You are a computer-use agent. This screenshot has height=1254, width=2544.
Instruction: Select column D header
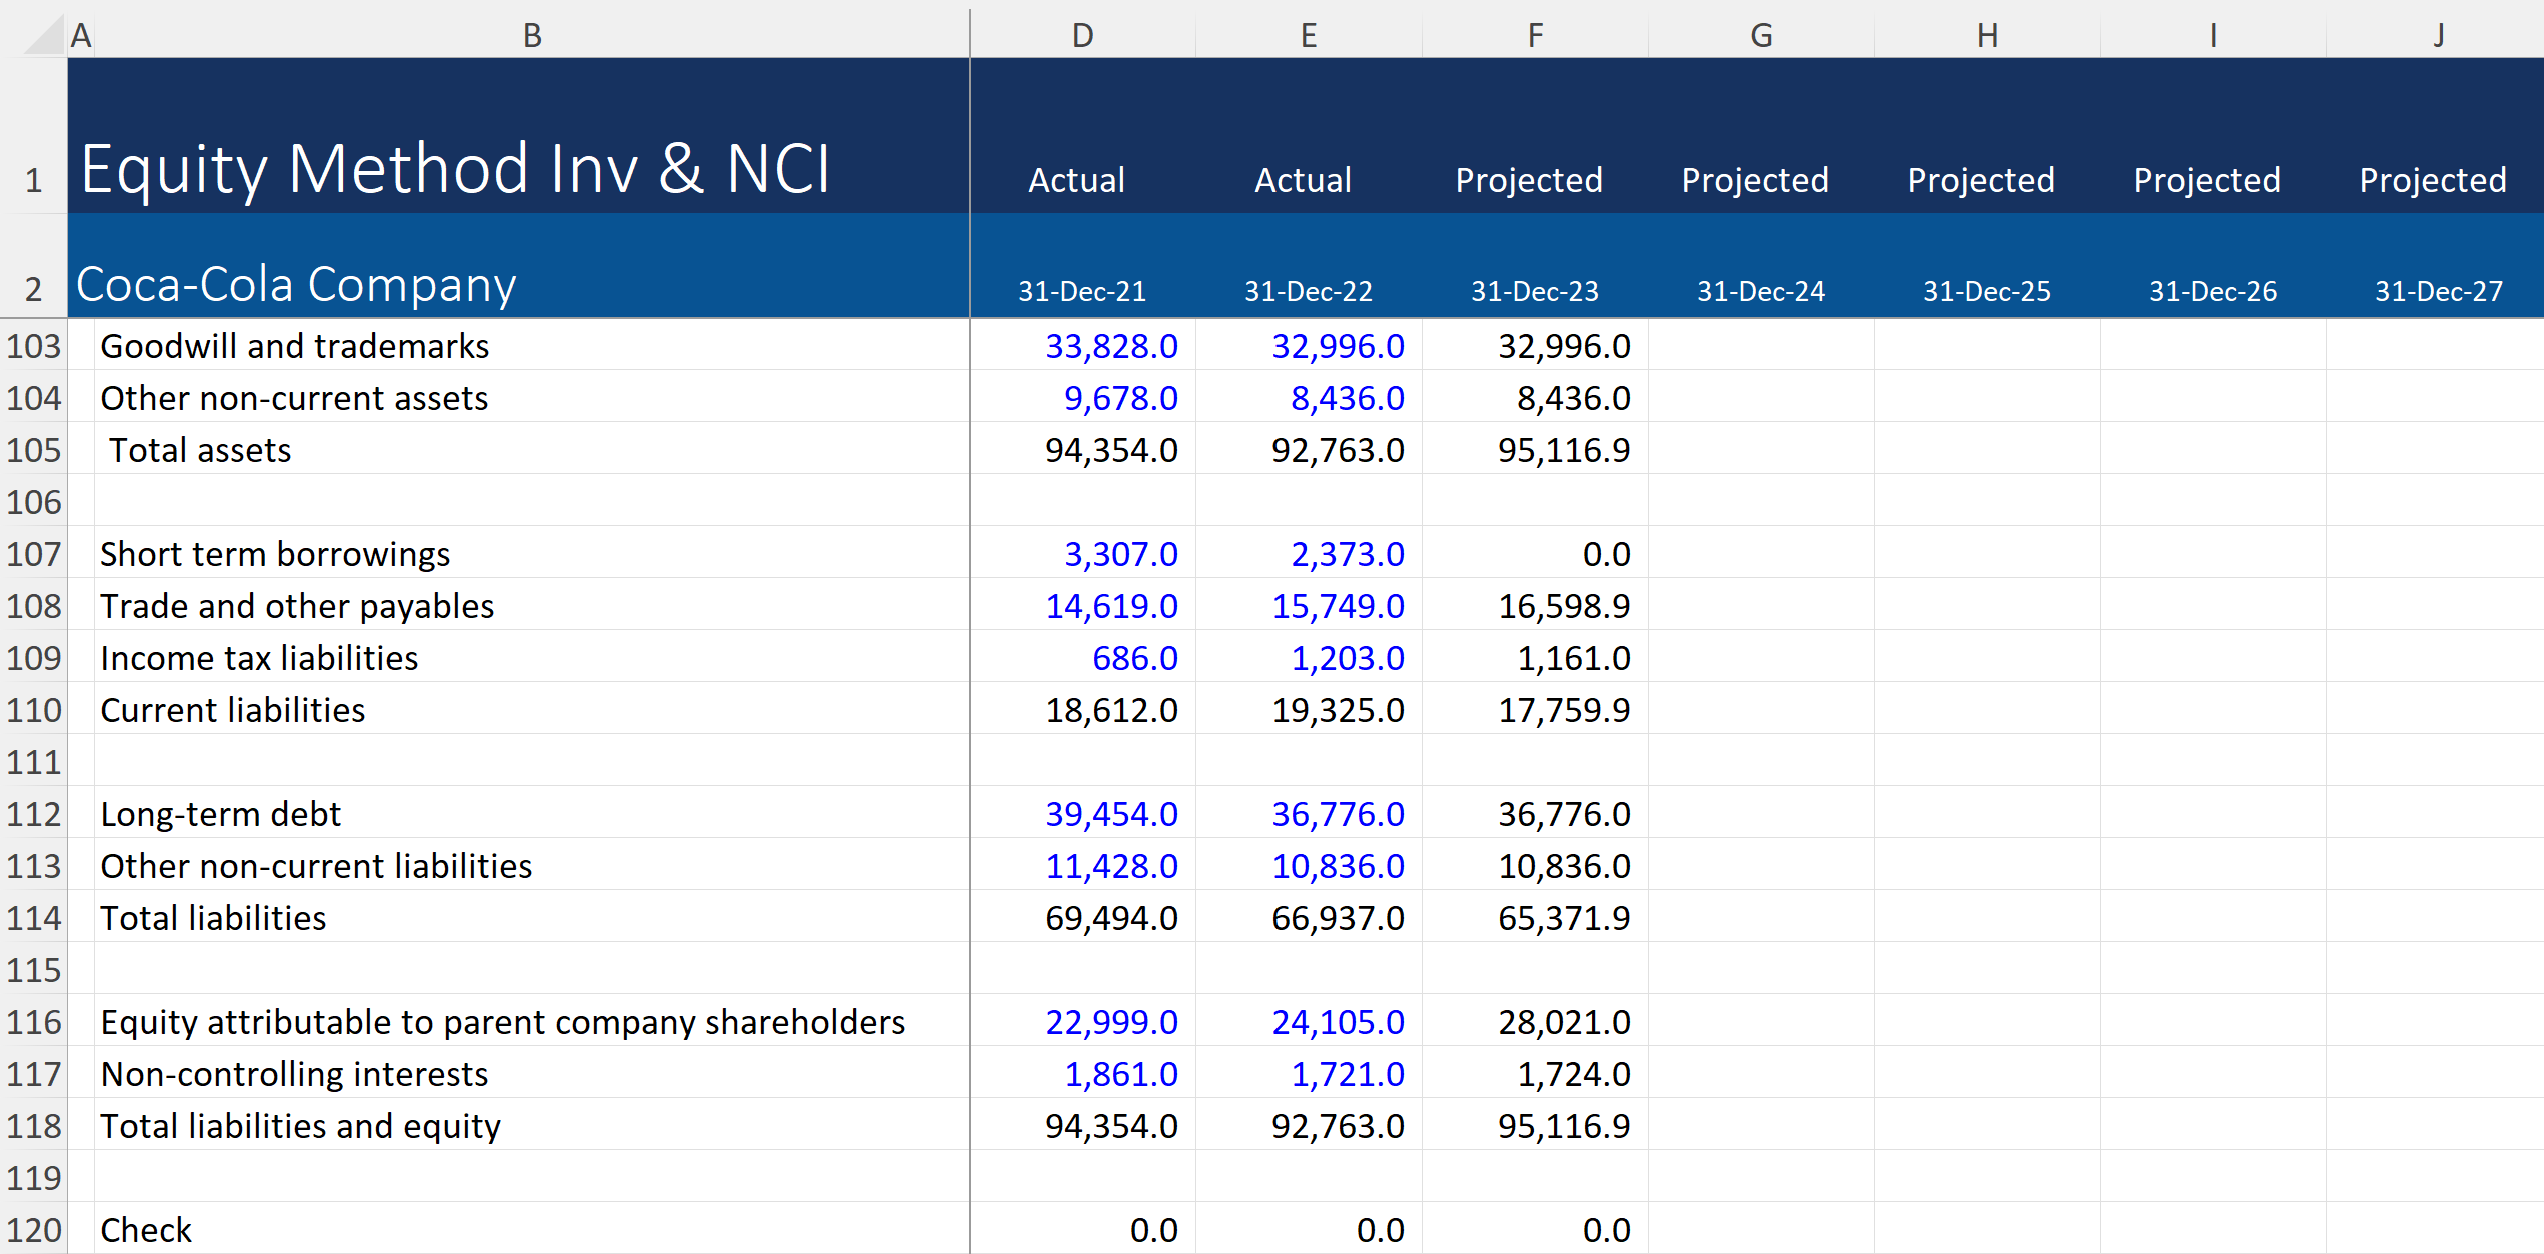click(x=1082, y=35)
